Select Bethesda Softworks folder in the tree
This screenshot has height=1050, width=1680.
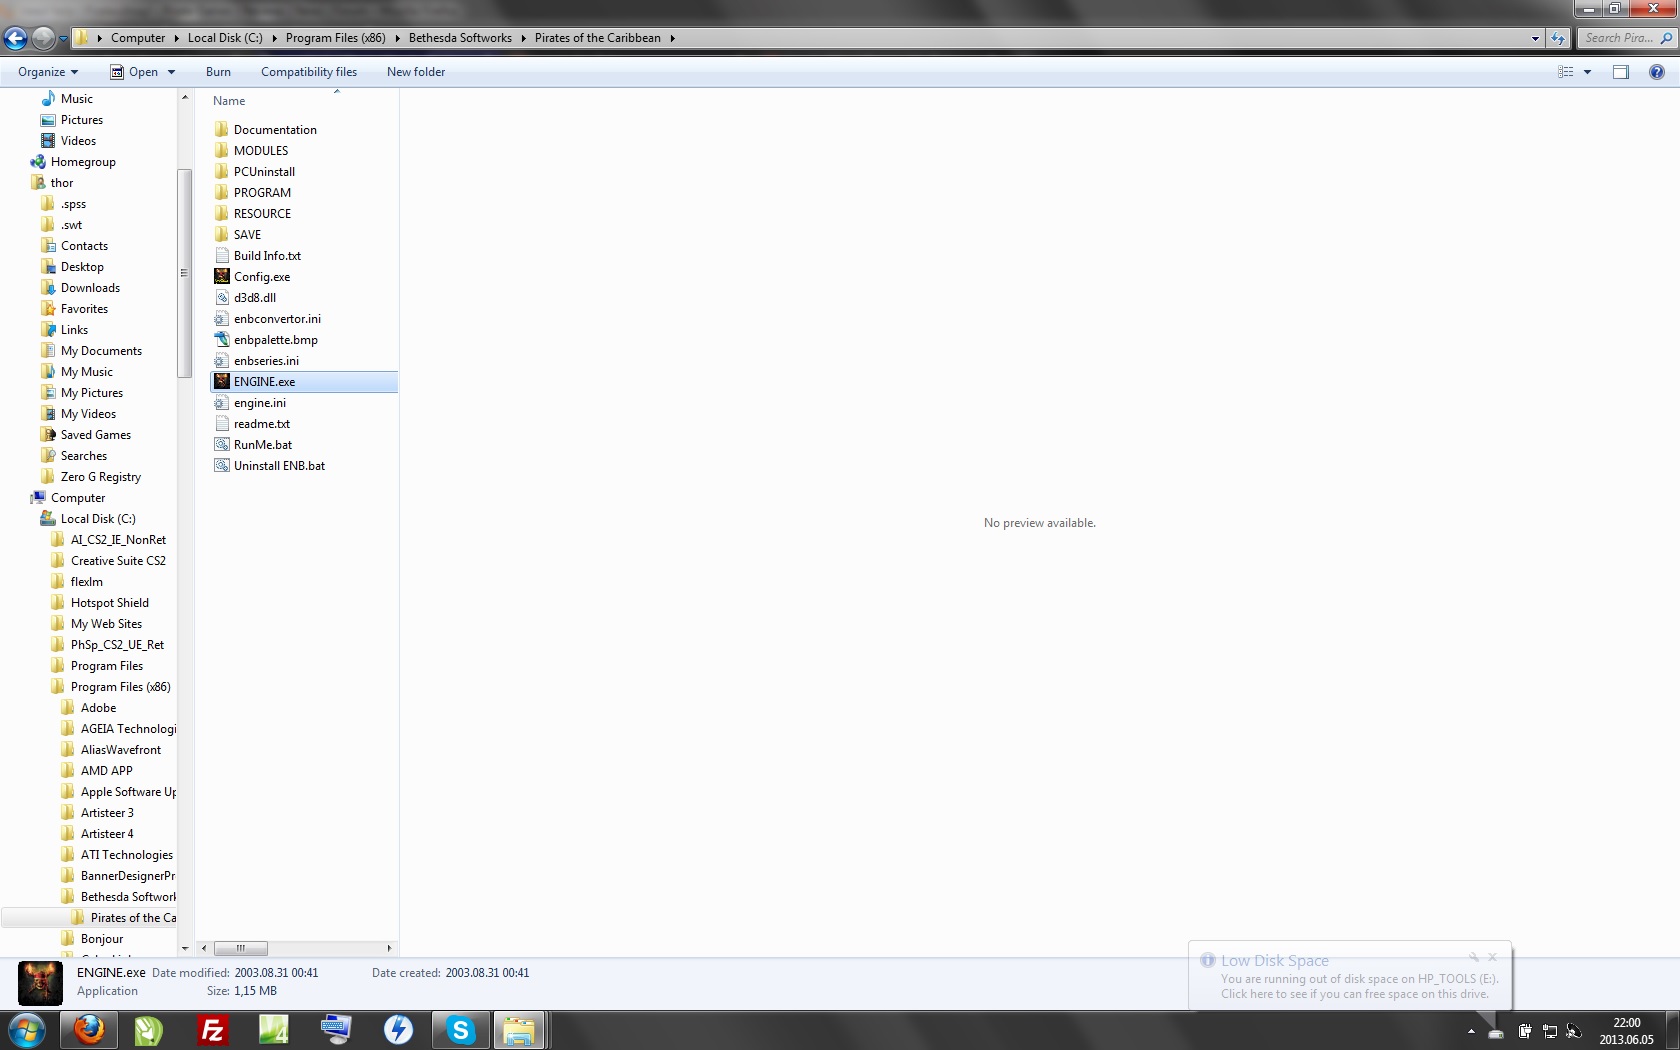(128, 897)
